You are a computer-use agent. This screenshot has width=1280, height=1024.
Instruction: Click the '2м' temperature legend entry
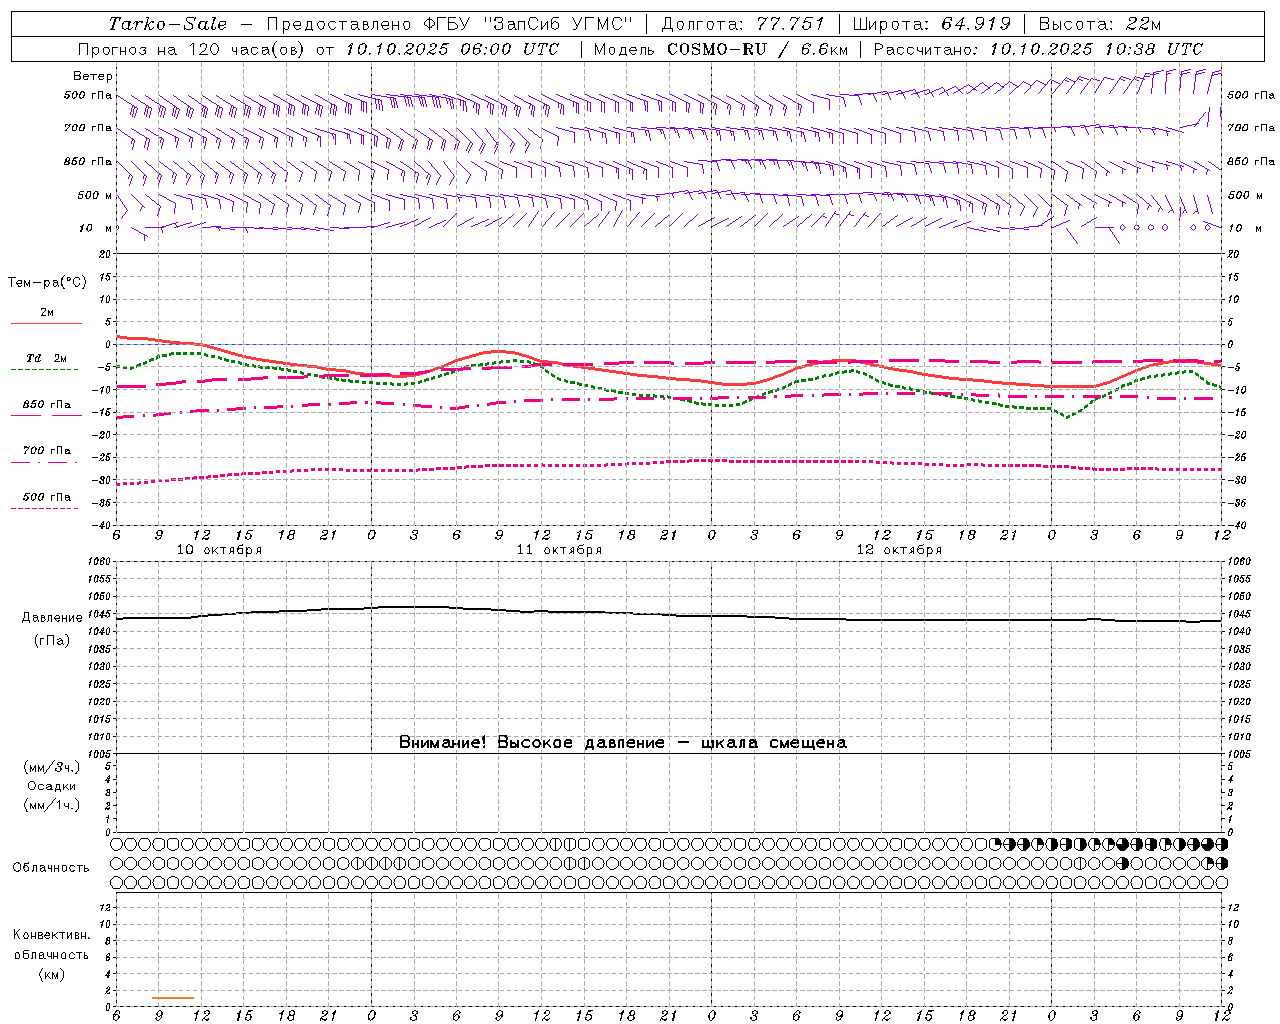pyautogui.click(x=47, y=313)
